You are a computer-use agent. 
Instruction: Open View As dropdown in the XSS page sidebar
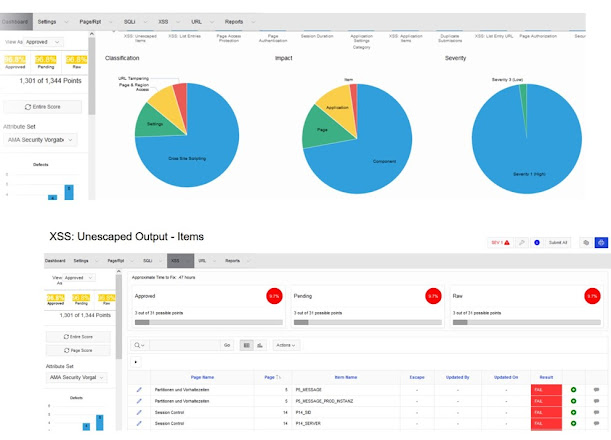click(x=78, y=278)
